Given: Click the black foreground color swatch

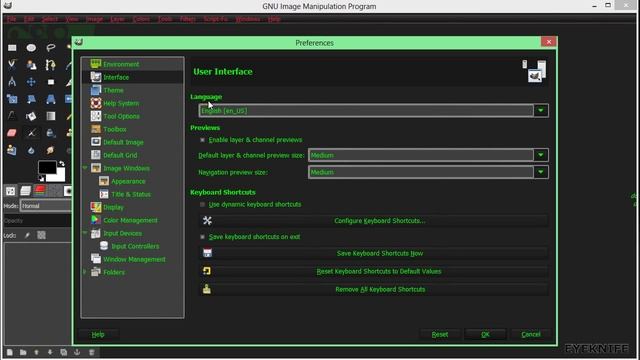Looking at the screenshot, I should tap(47, 167).
